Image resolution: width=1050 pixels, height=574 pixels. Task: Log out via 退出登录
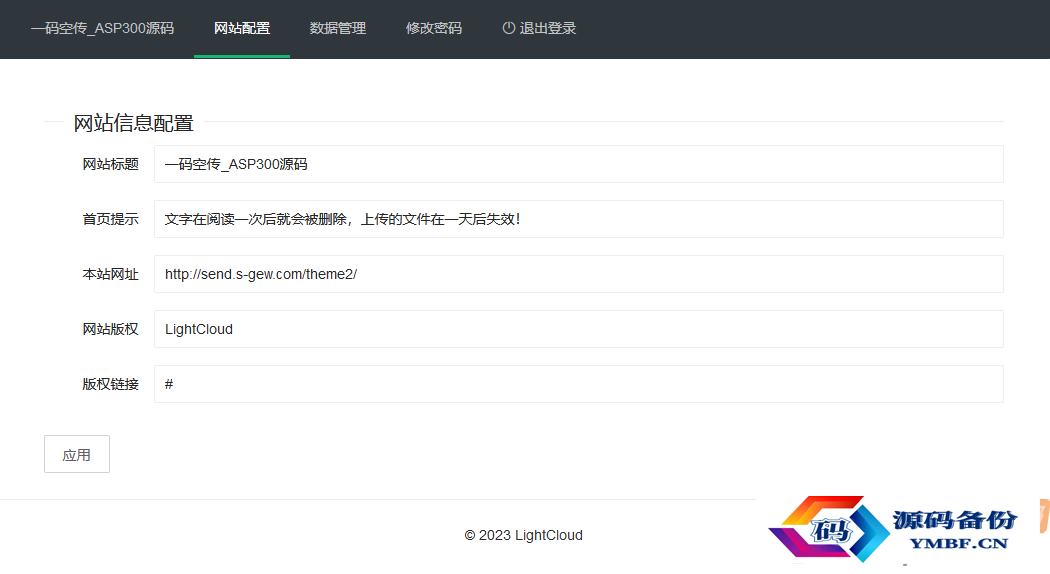tap(539, 28)
